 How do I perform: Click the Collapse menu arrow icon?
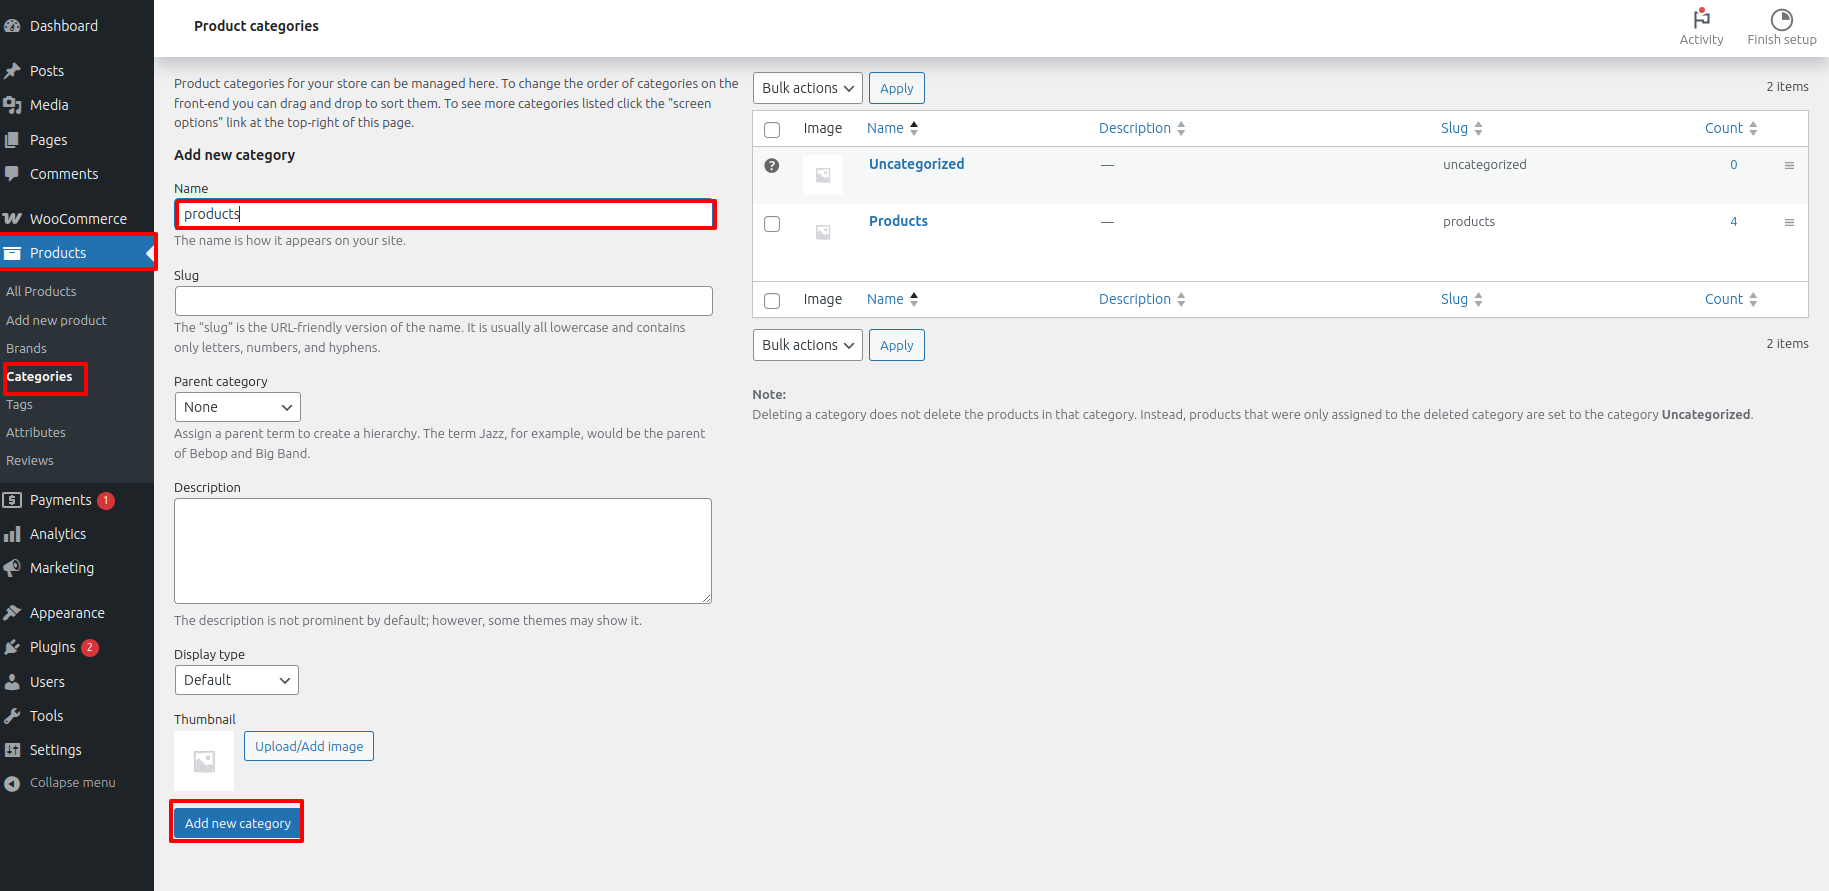tap(12, 783)
